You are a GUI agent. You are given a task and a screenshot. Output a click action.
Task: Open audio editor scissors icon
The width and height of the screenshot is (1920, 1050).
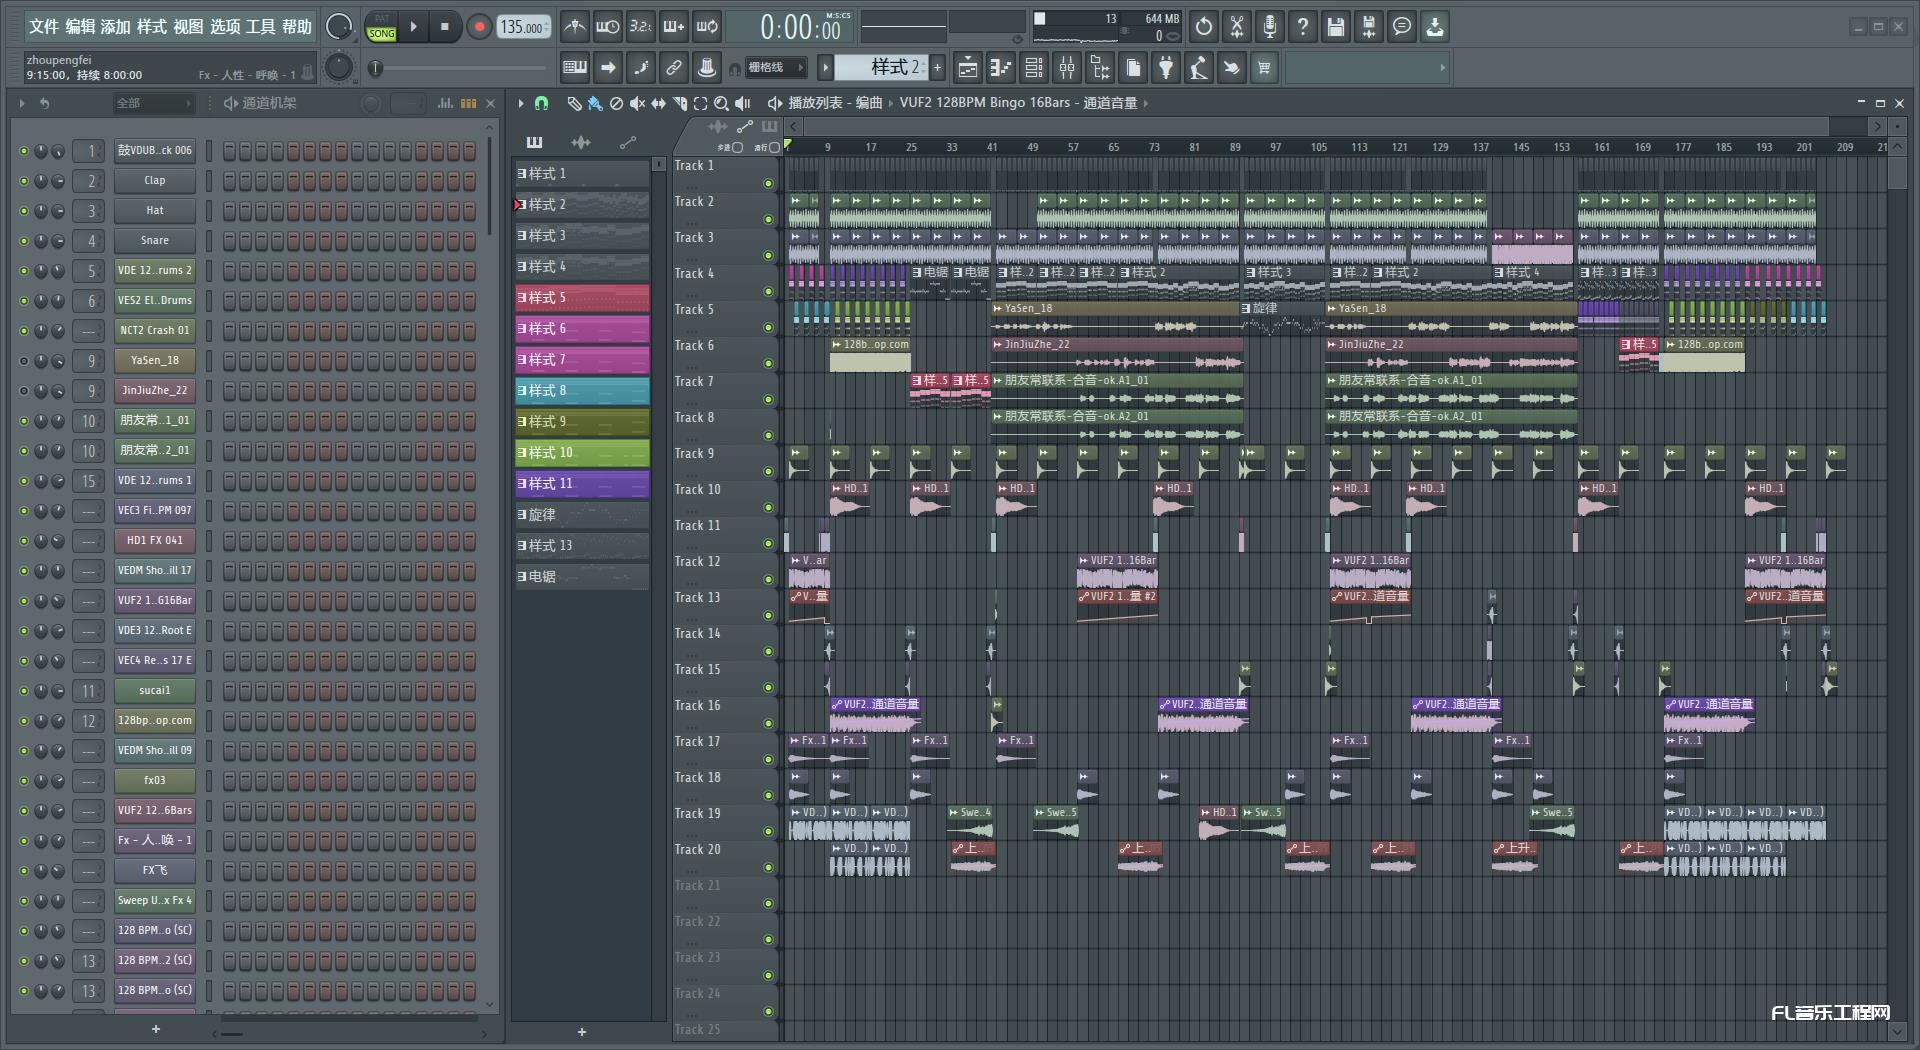(x=1237, y=27)
